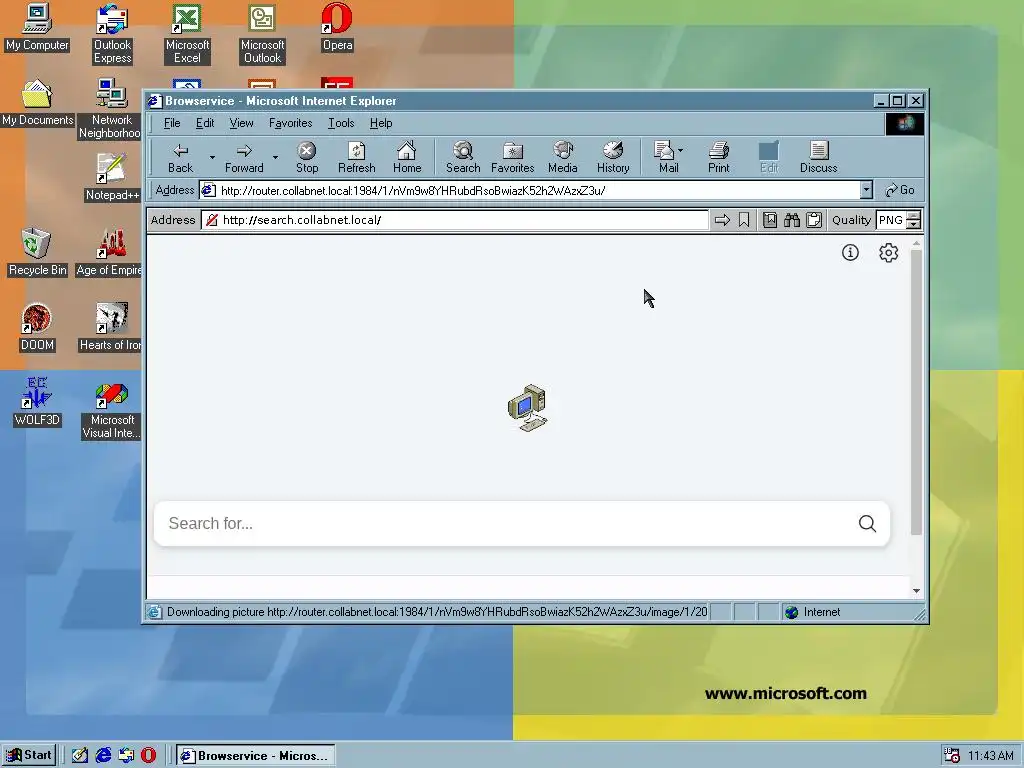Open the Search pane from the toolbar
The height and width of the screenshot is (768, 1024).
462,158
